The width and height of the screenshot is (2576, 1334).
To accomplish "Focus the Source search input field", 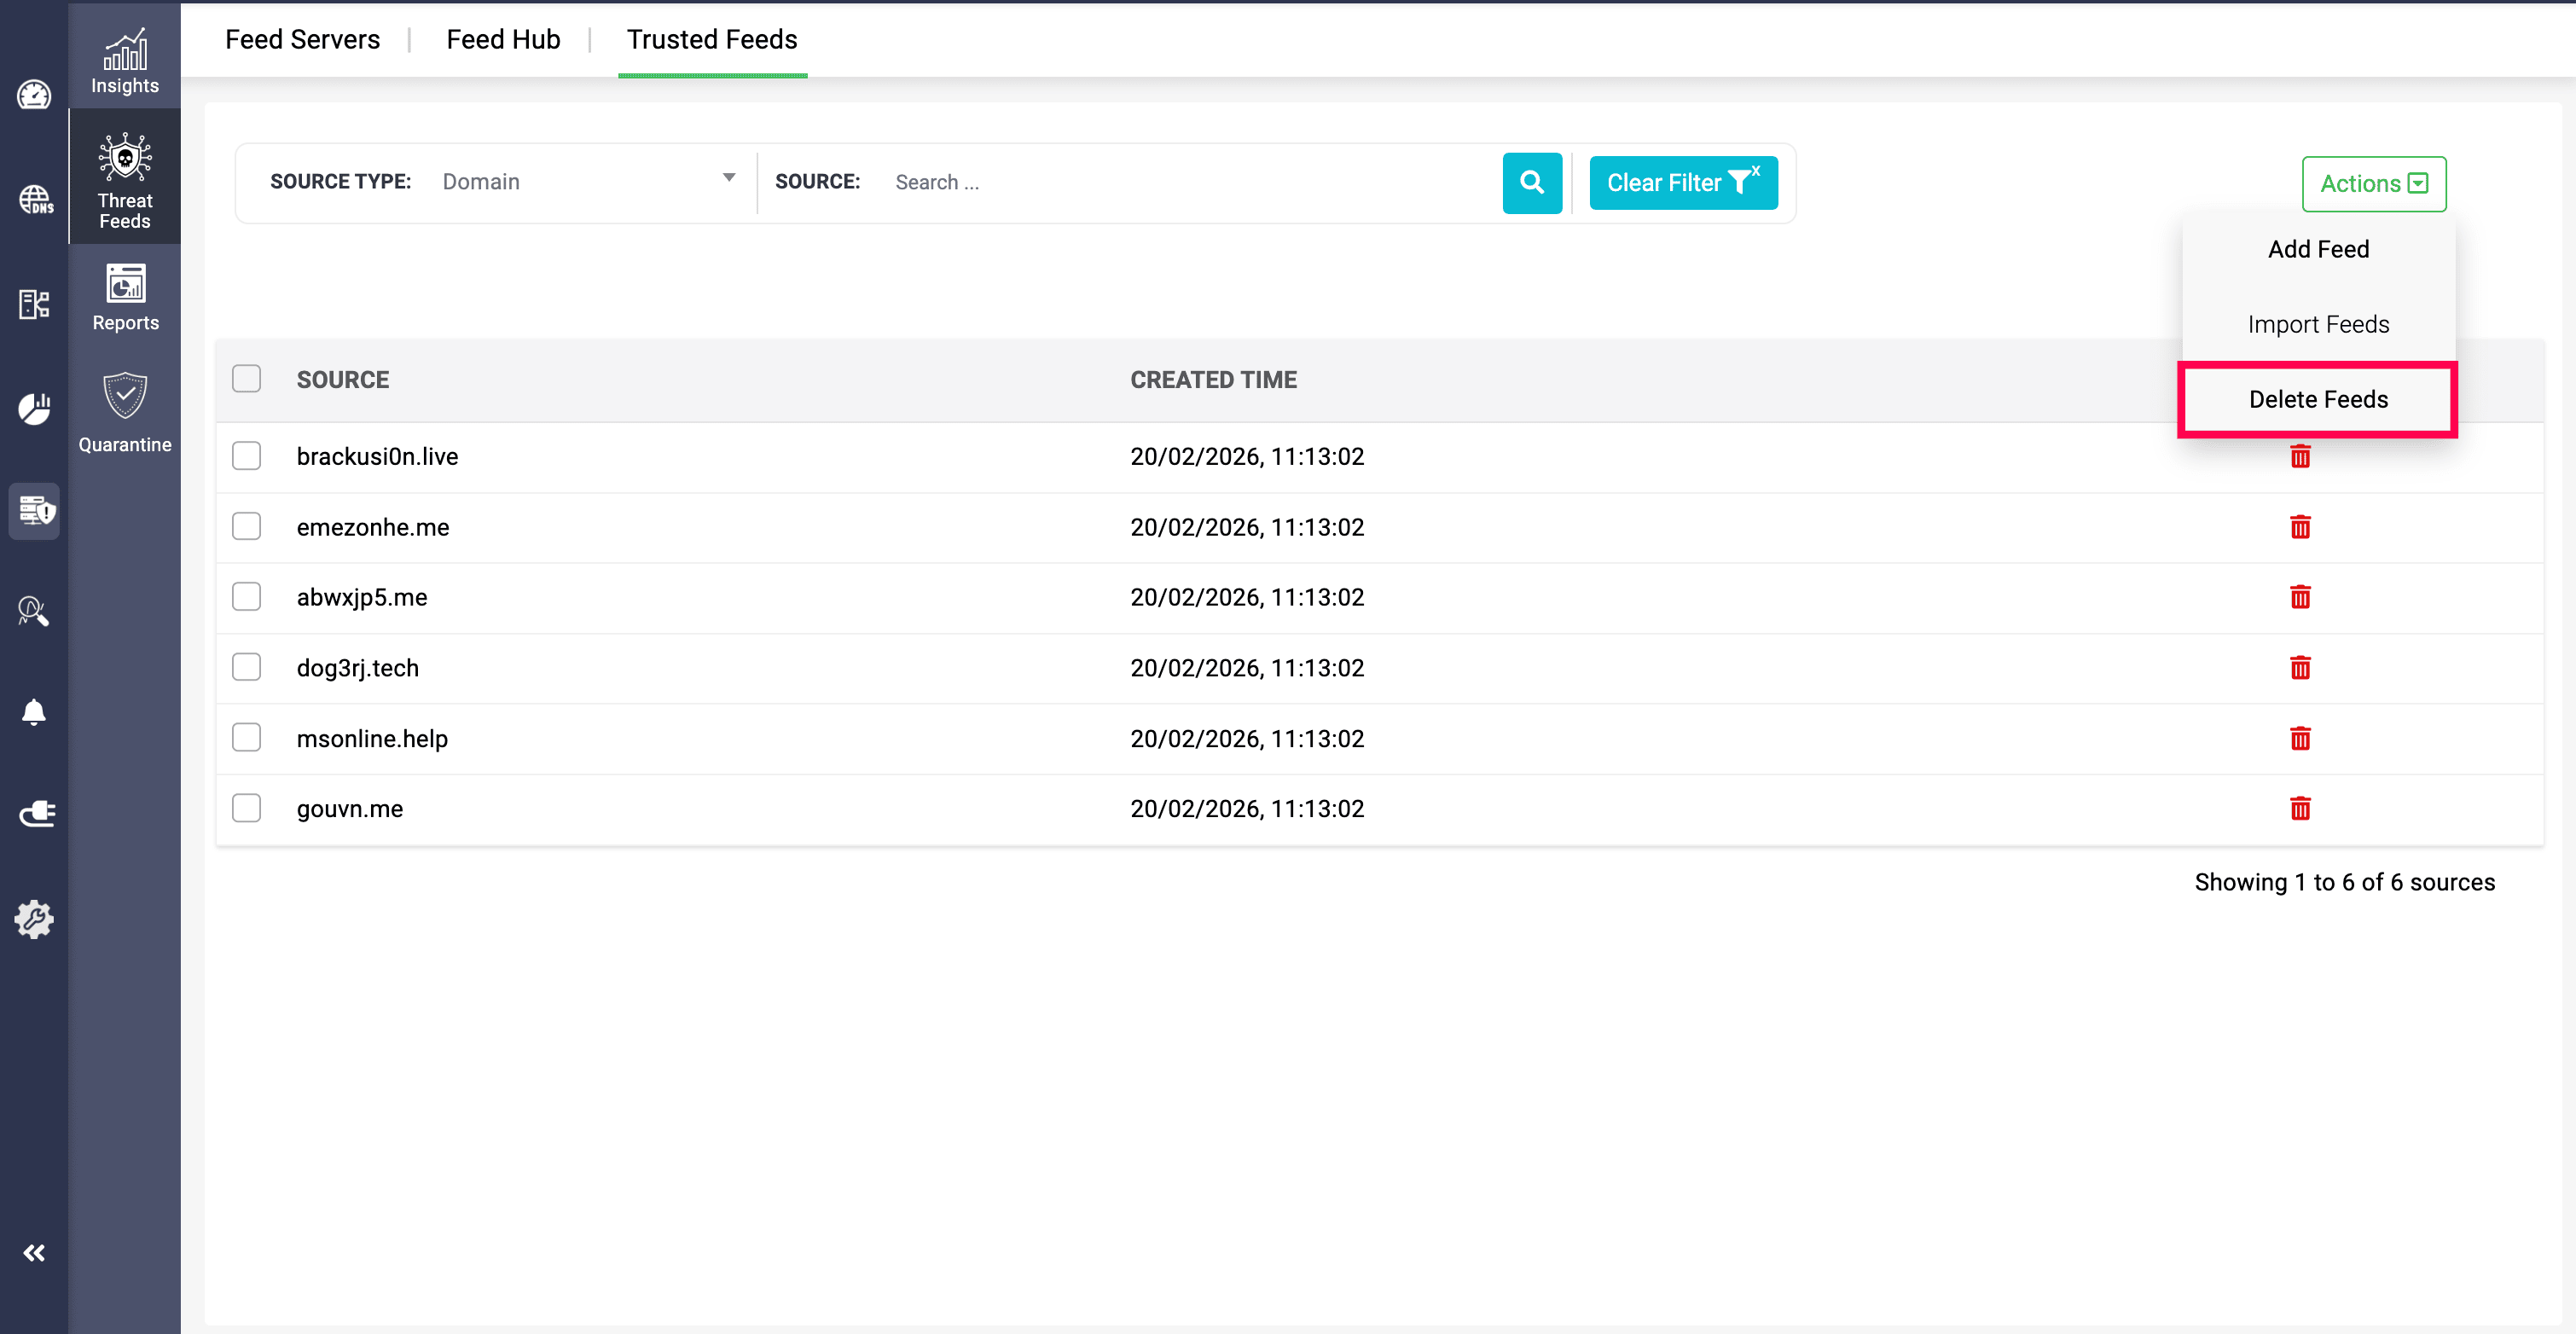I will click(x=1190, y=182).
